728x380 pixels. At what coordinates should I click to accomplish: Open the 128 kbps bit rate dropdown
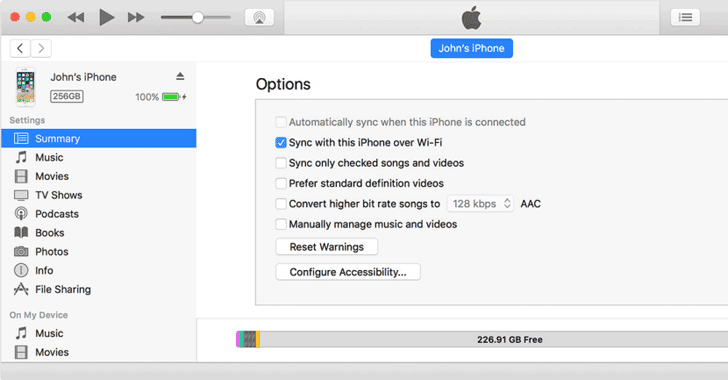click(x=480, y=203)
